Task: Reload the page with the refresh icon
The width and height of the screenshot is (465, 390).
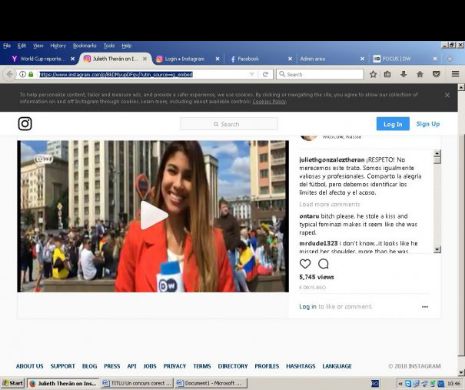Action: tap(265, 74)
